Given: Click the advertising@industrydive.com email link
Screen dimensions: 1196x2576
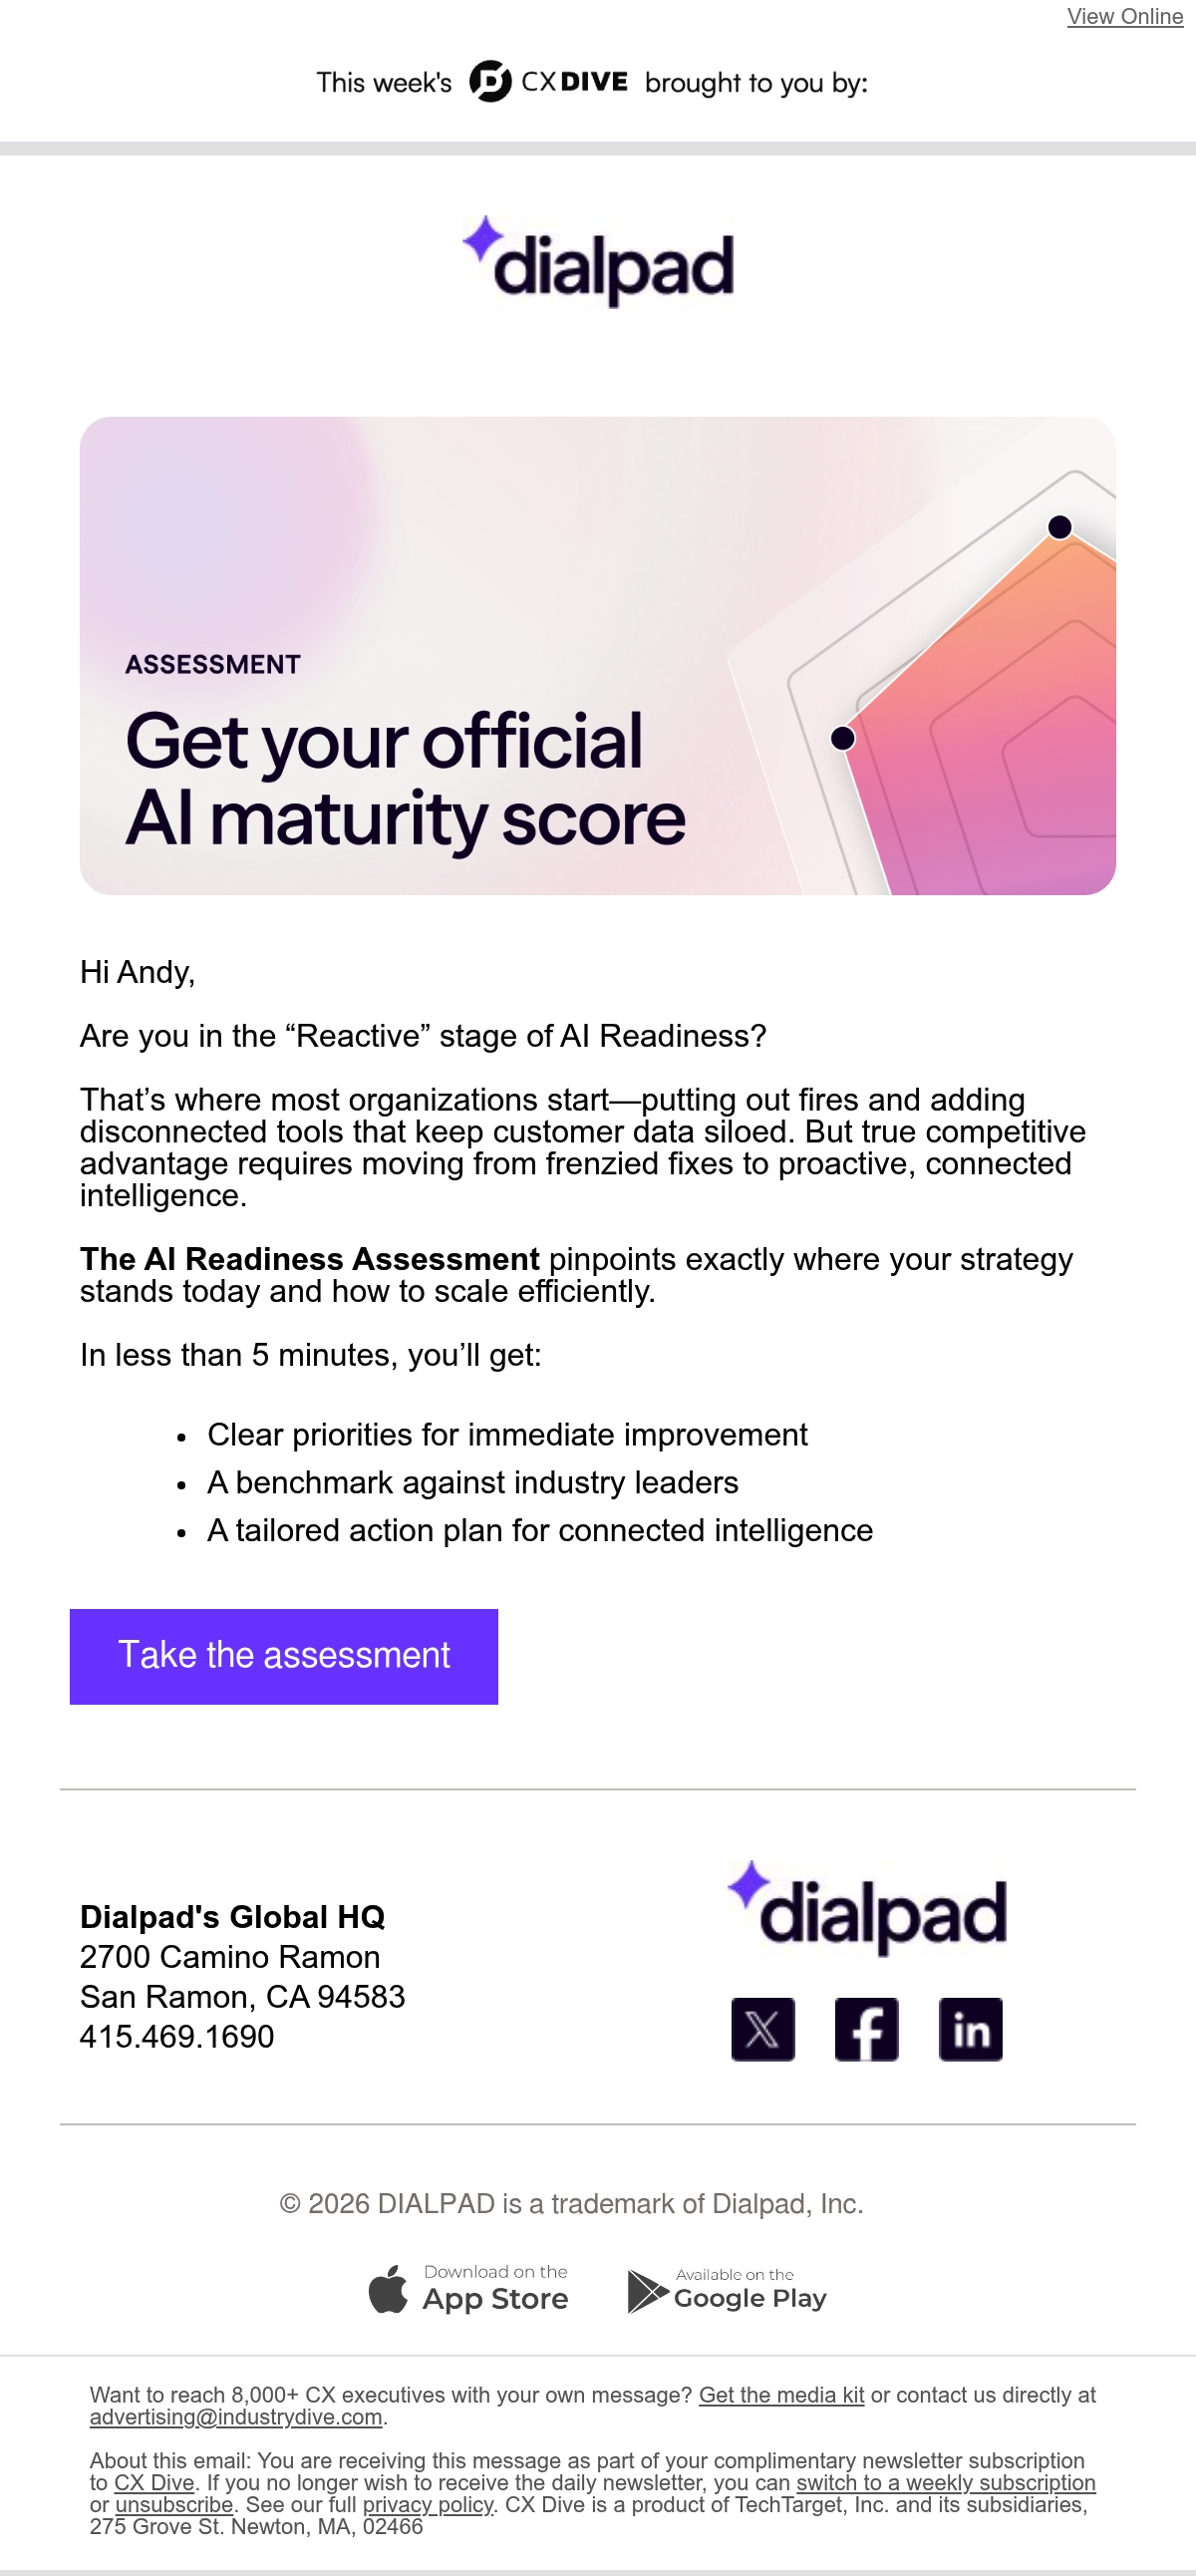Looking at the screenshot, I should (236, 2417).
